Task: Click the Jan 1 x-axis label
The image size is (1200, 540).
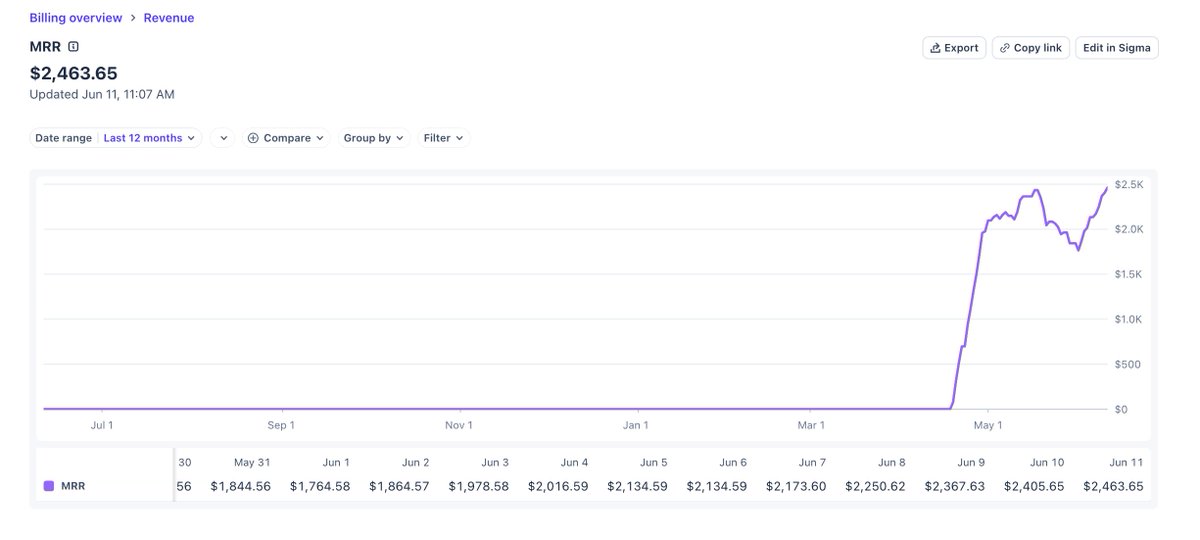Action: [x=636, y=425]
